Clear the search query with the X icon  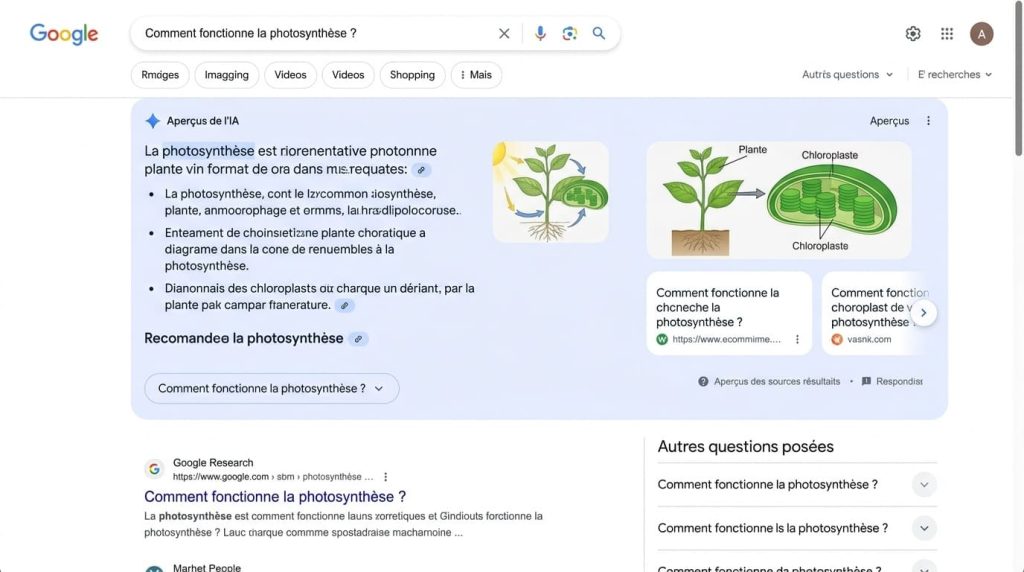click(504, 33)
